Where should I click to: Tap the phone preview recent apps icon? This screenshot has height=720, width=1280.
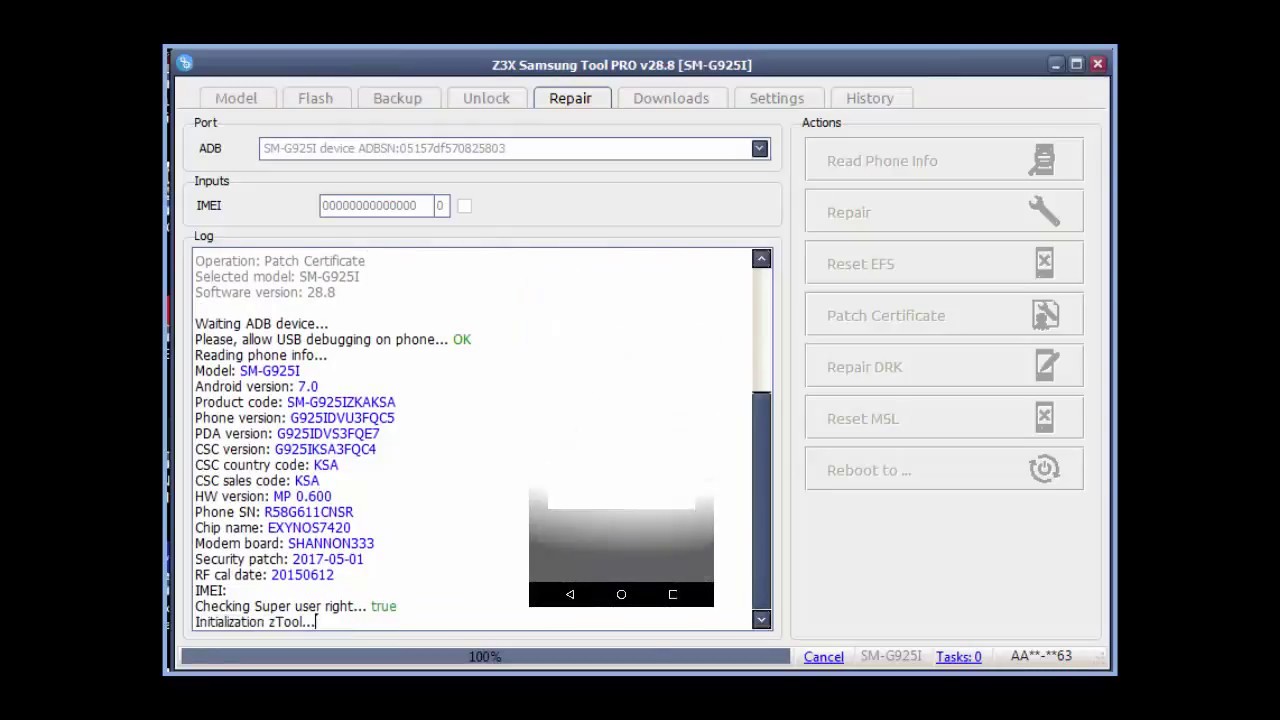pos(672,595)
